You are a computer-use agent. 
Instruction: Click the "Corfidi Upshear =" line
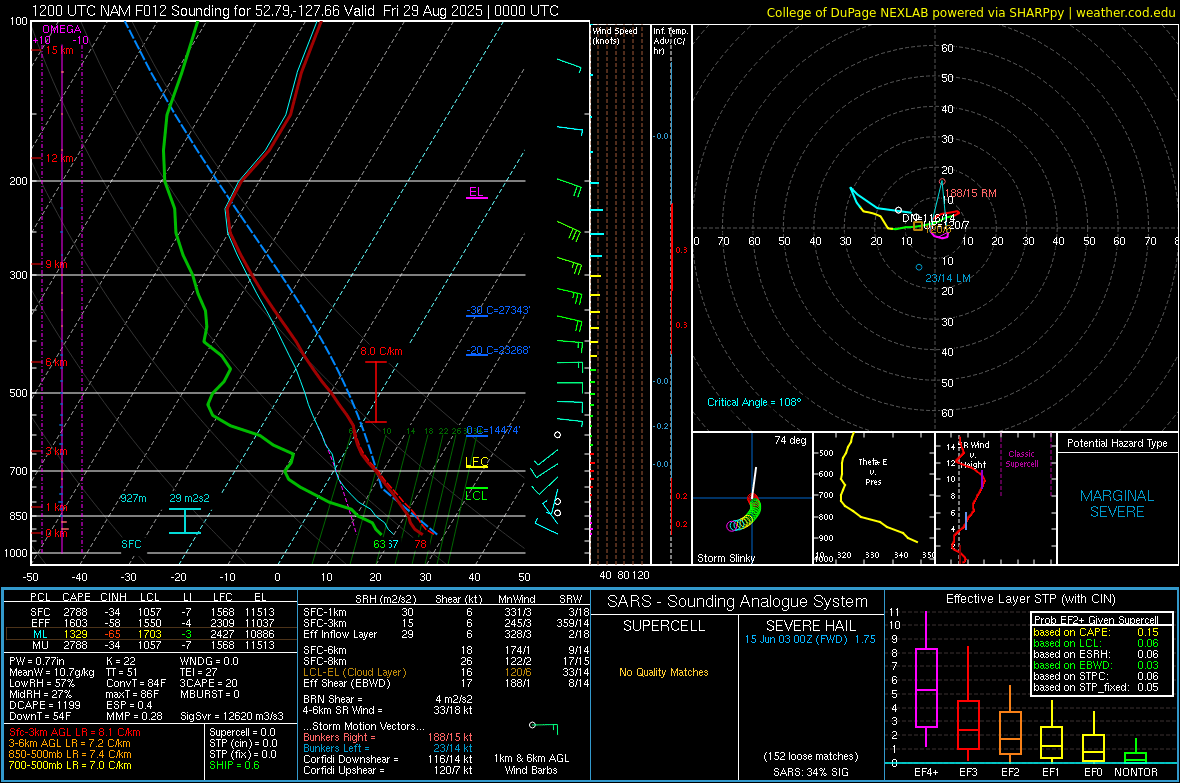[388, 770]
